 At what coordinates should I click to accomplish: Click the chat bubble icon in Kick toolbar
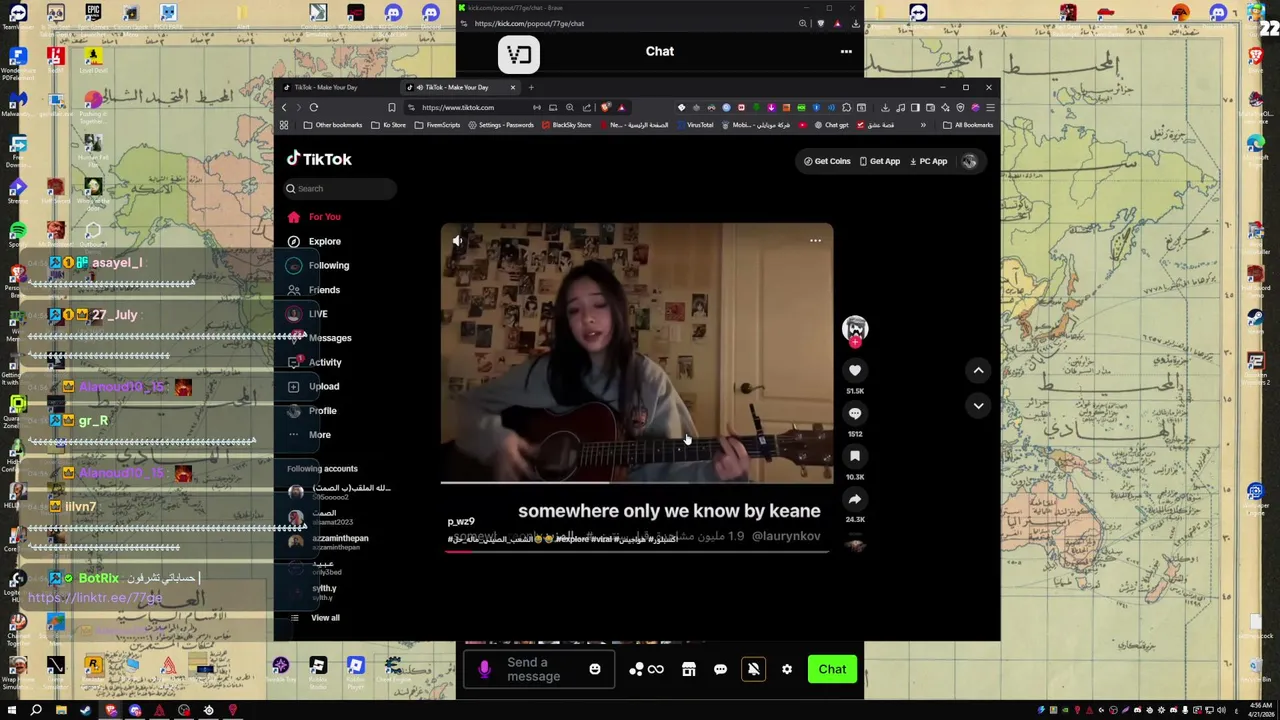(x=720, y=669)
